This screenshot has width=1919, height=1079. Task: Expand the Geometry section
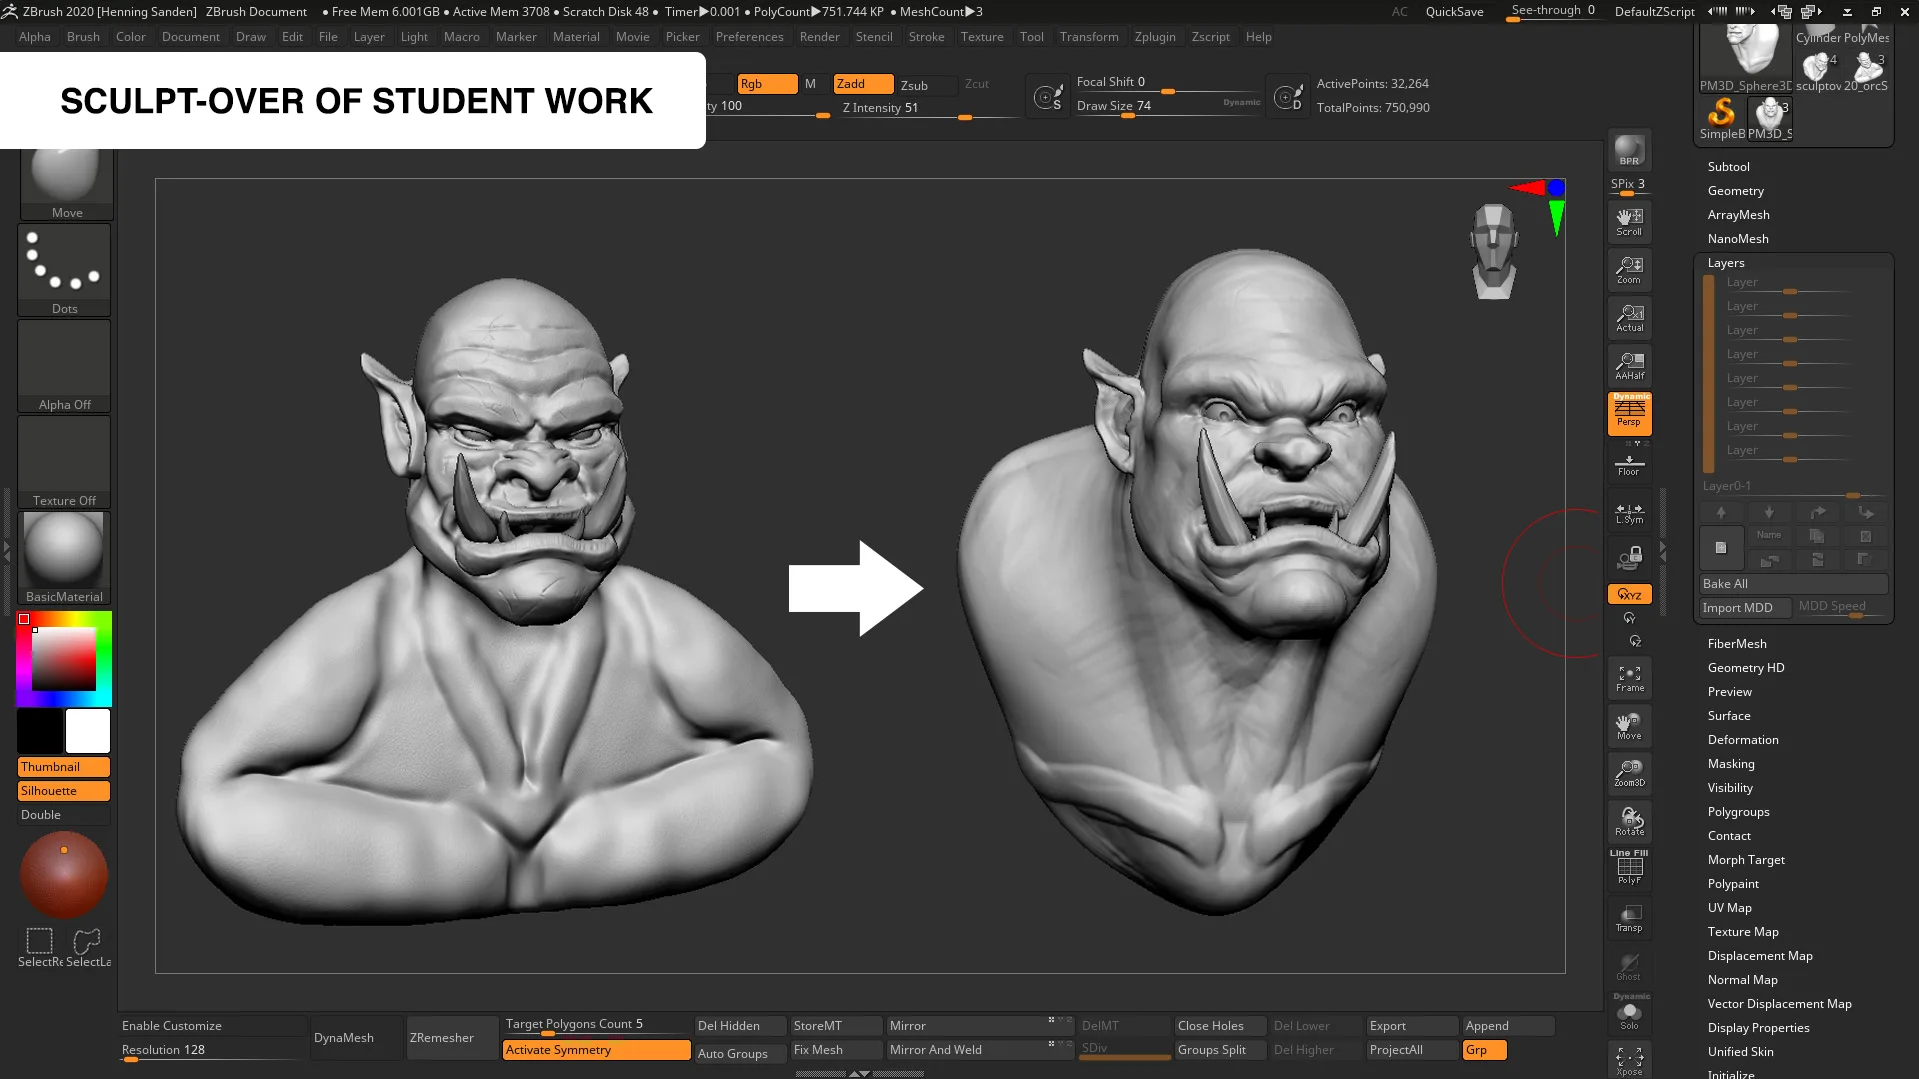pos(1735,190)
